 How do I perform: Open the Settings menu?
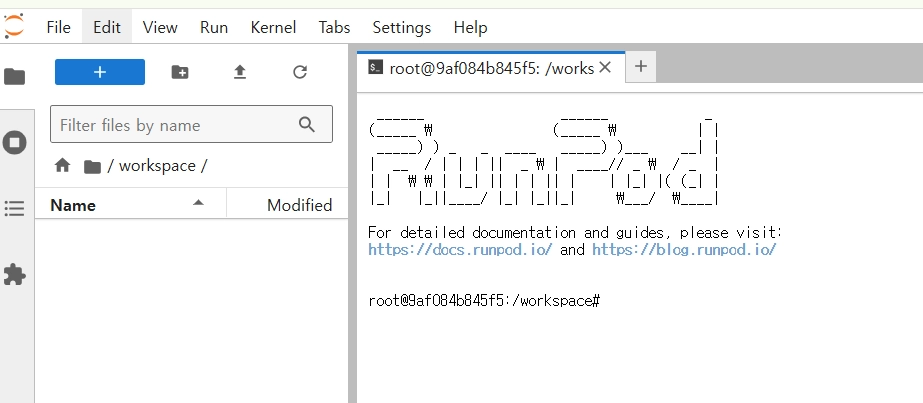(x=401, y=27)
